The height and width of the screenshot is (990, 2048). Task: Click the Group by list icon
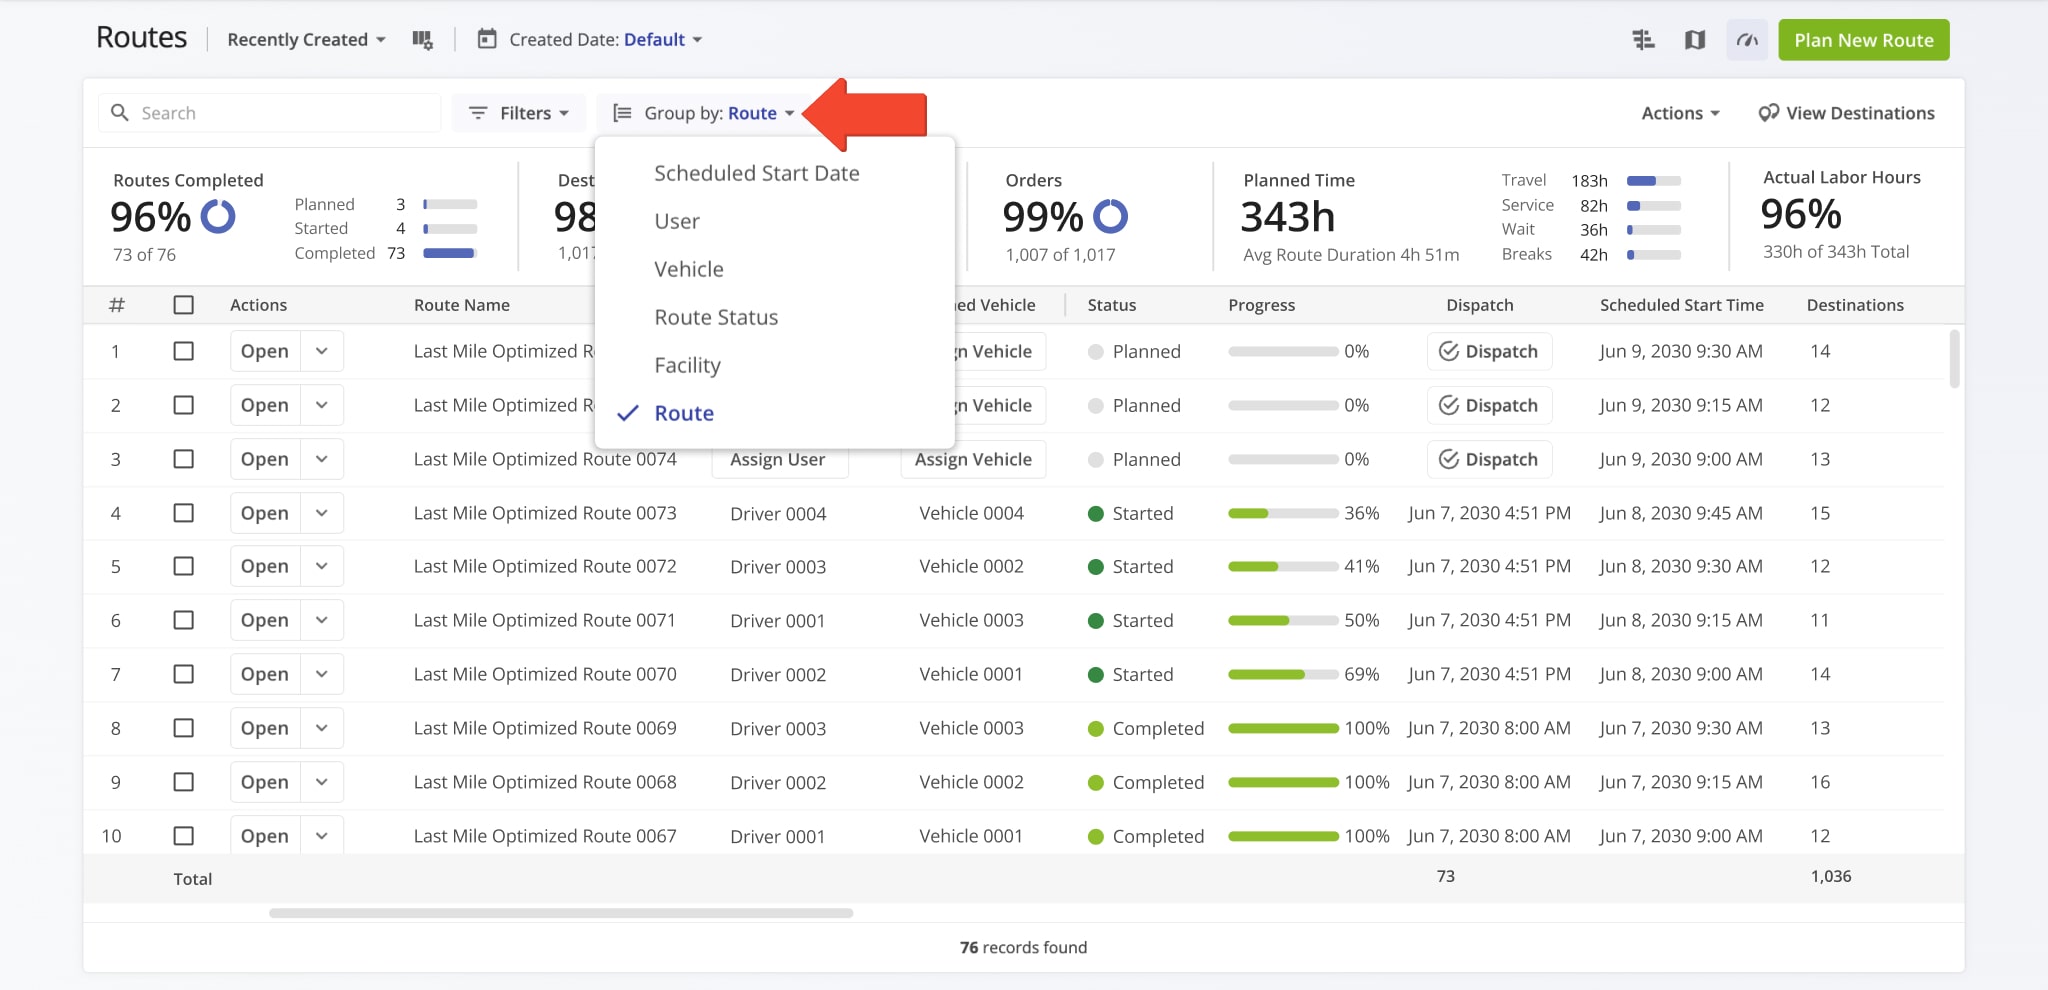click(622, 112)
